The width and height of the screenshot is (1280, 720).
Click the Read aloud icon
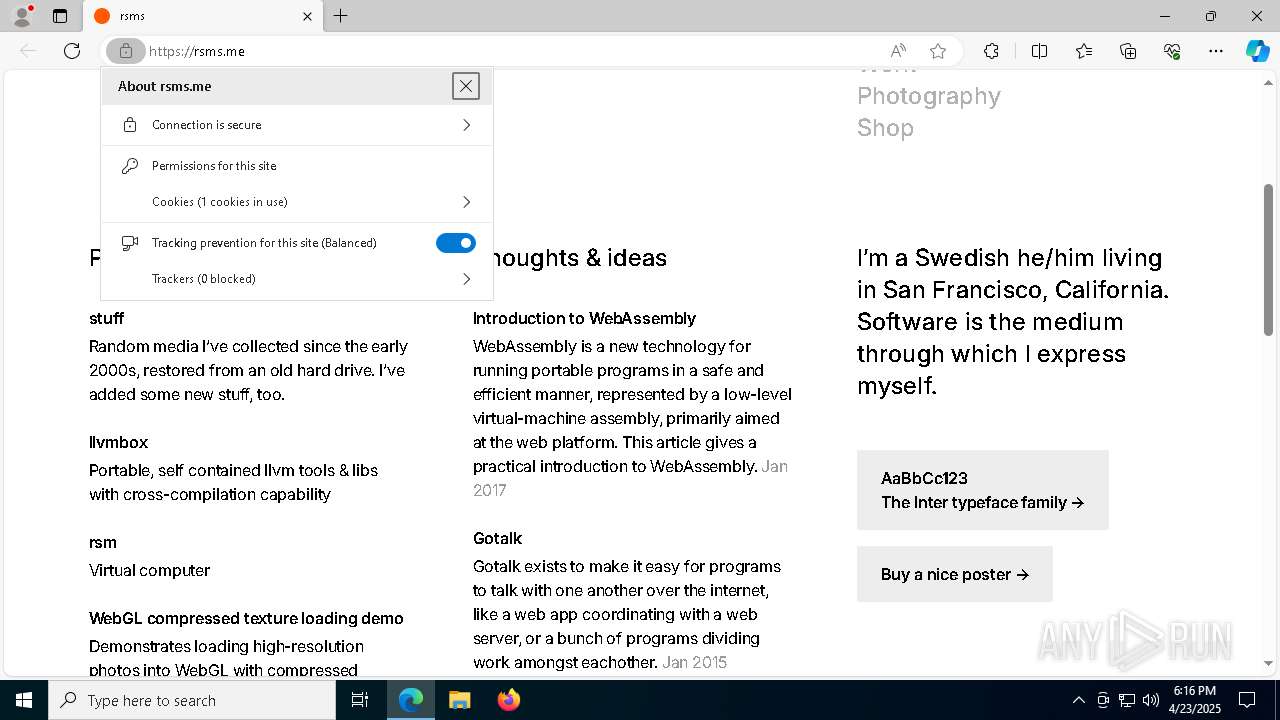[898, 51]
